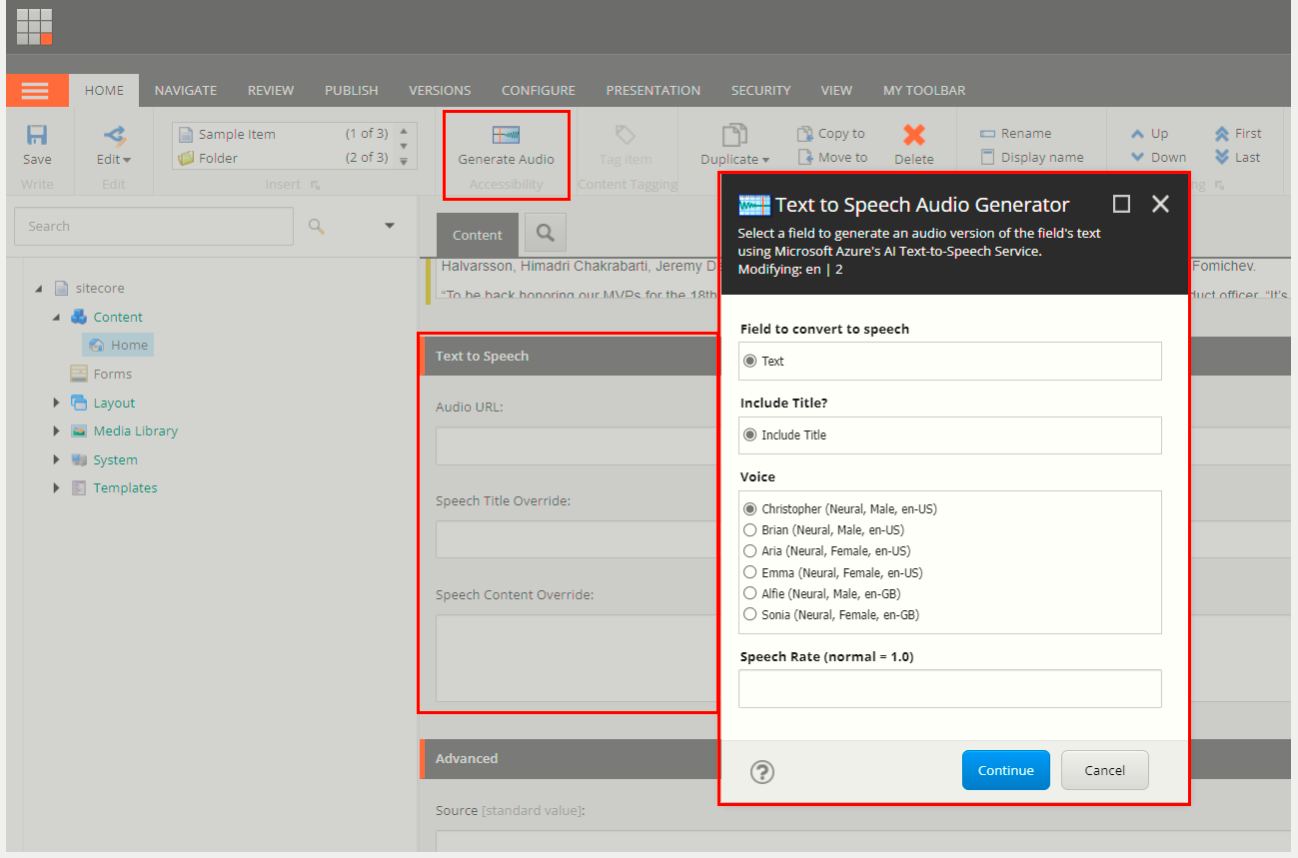Expand the Templates tree node
1298x858 pixels.
tap(57, 488)
